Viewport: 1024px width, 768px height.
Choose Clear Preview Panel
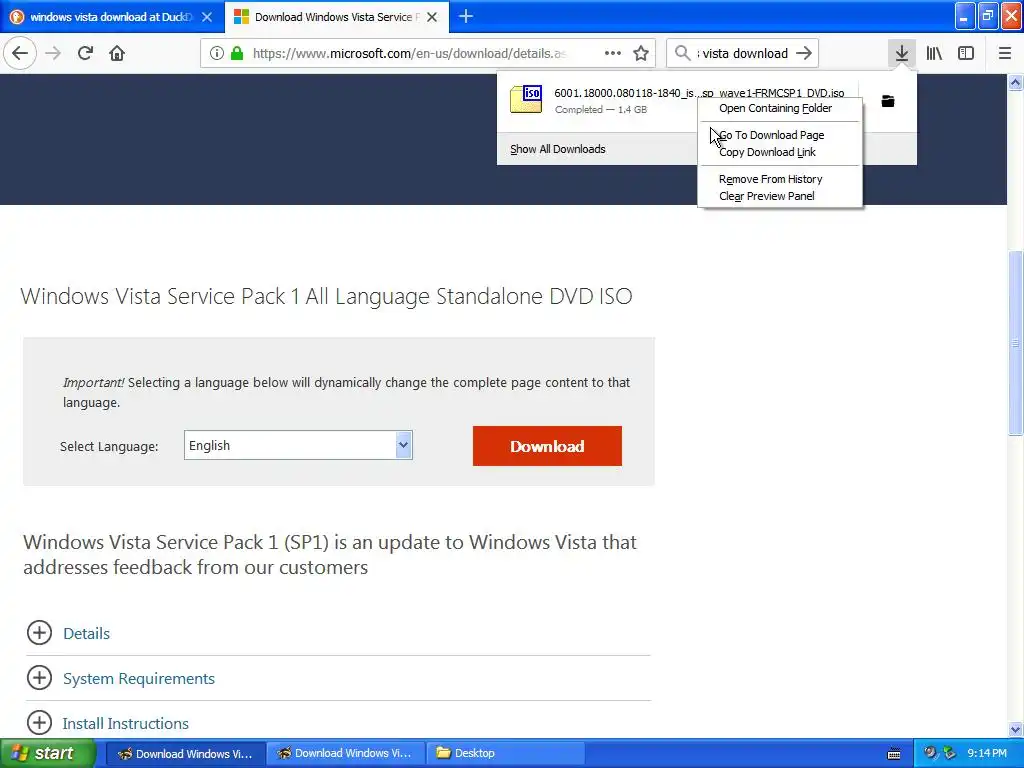click(780, 196)
